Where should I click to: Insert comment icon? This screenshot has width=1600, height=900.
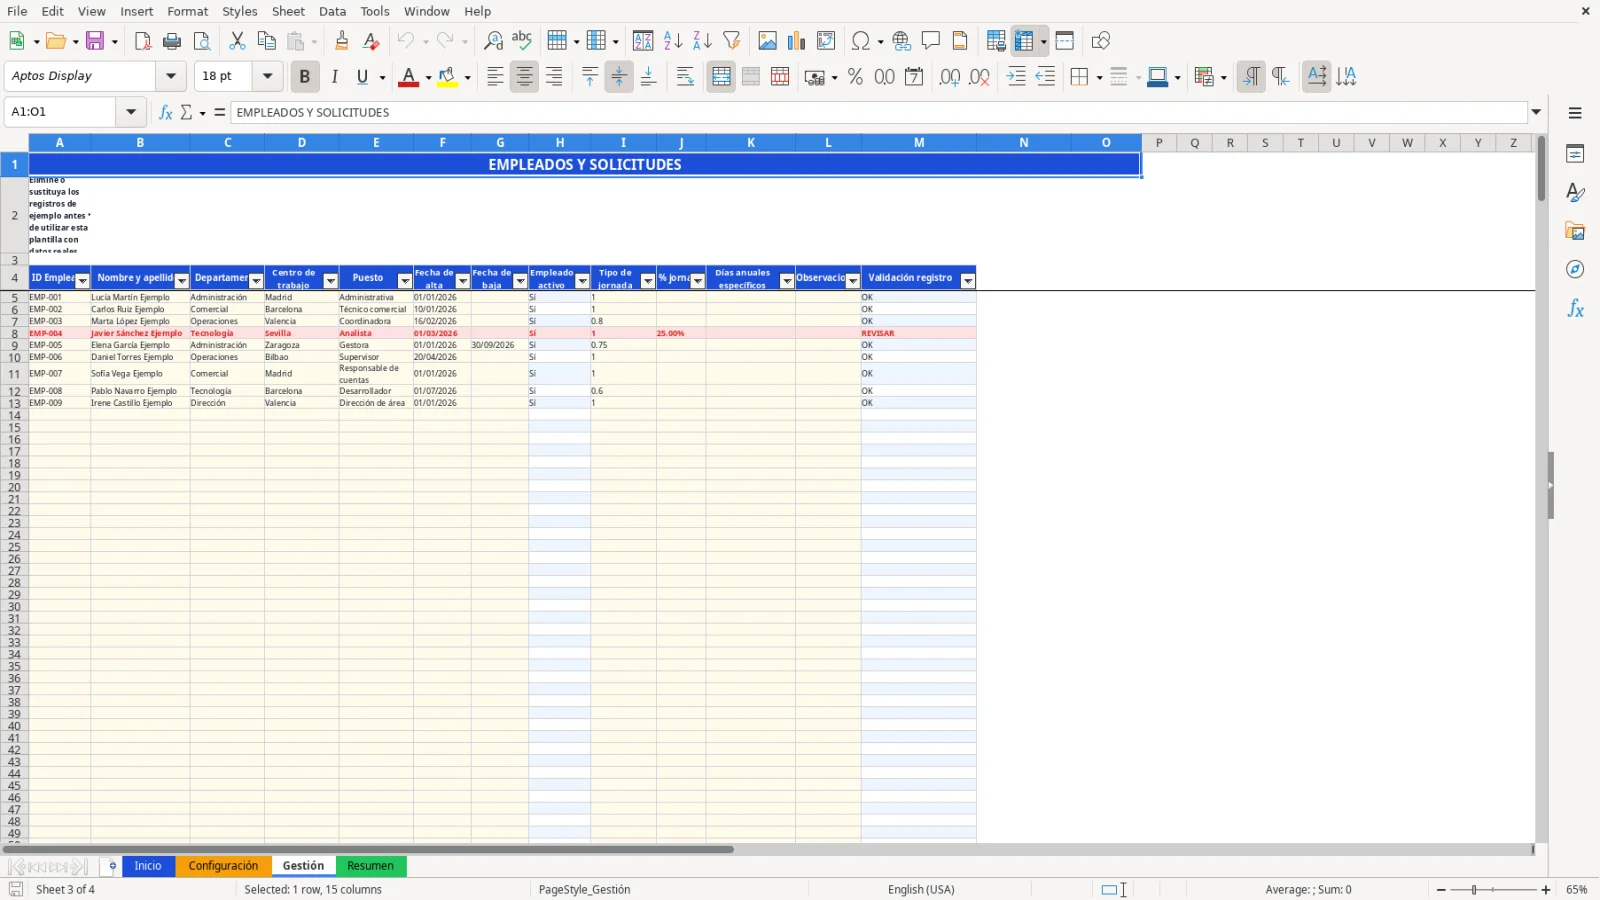[931, 41]
